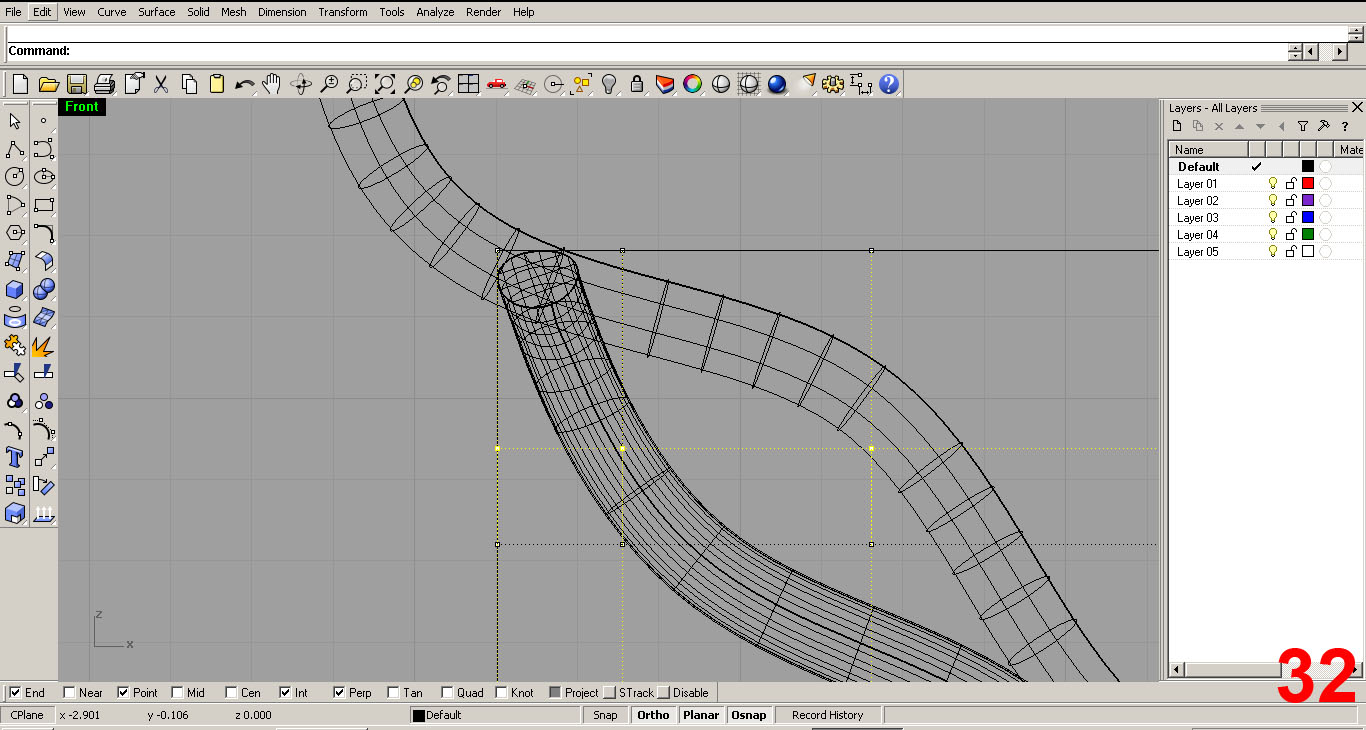Click the Hide Objects light bulb icon
Viewport: 1366px width, 730px height.
tap(608, 85)
